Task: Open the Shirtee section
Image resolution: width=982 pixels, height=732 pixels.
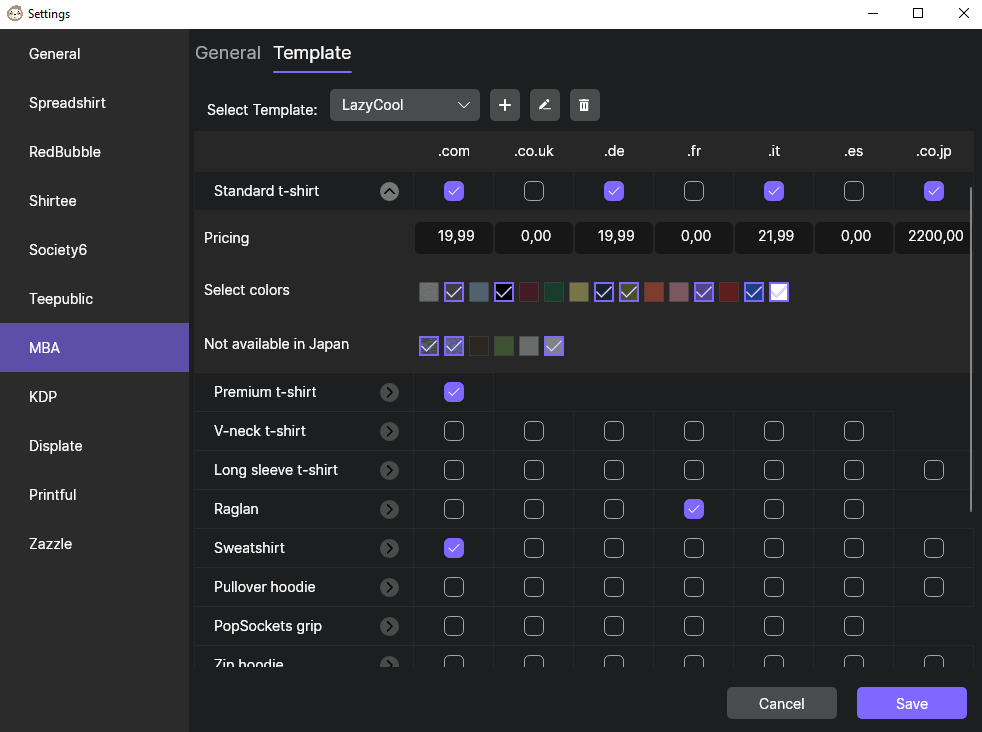Action: click(x=95, y=201)
